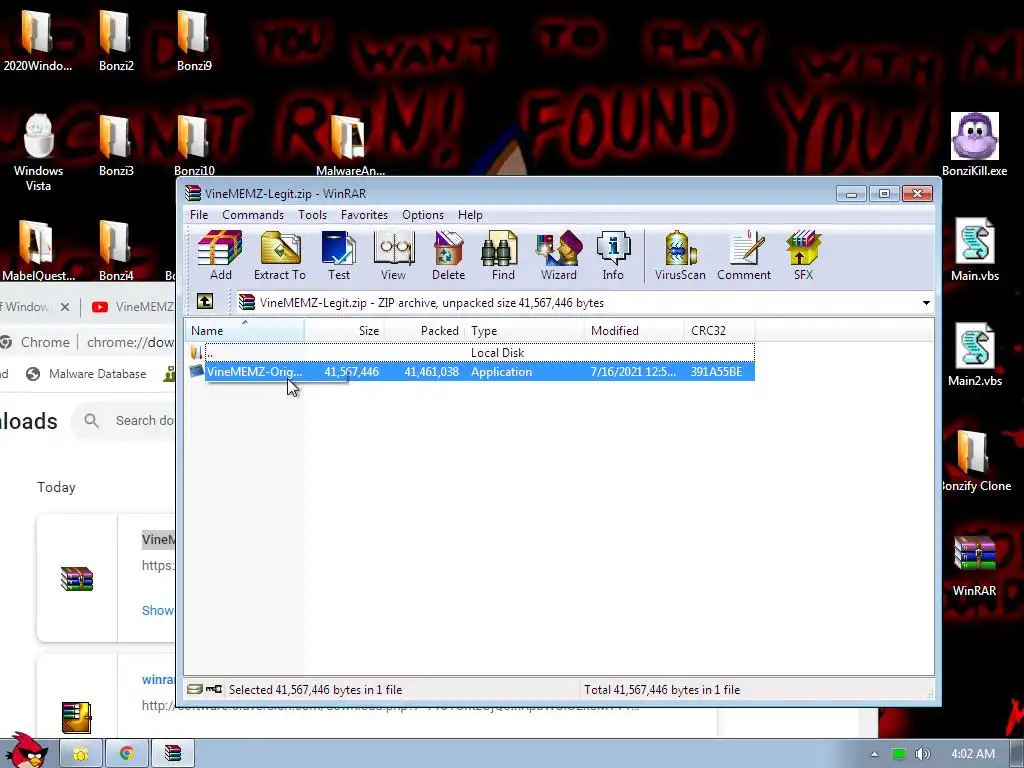Viewport: 1024px width, 768px height.
Task: Expand the archive path dropdown arrow
Action: (926, 303)
